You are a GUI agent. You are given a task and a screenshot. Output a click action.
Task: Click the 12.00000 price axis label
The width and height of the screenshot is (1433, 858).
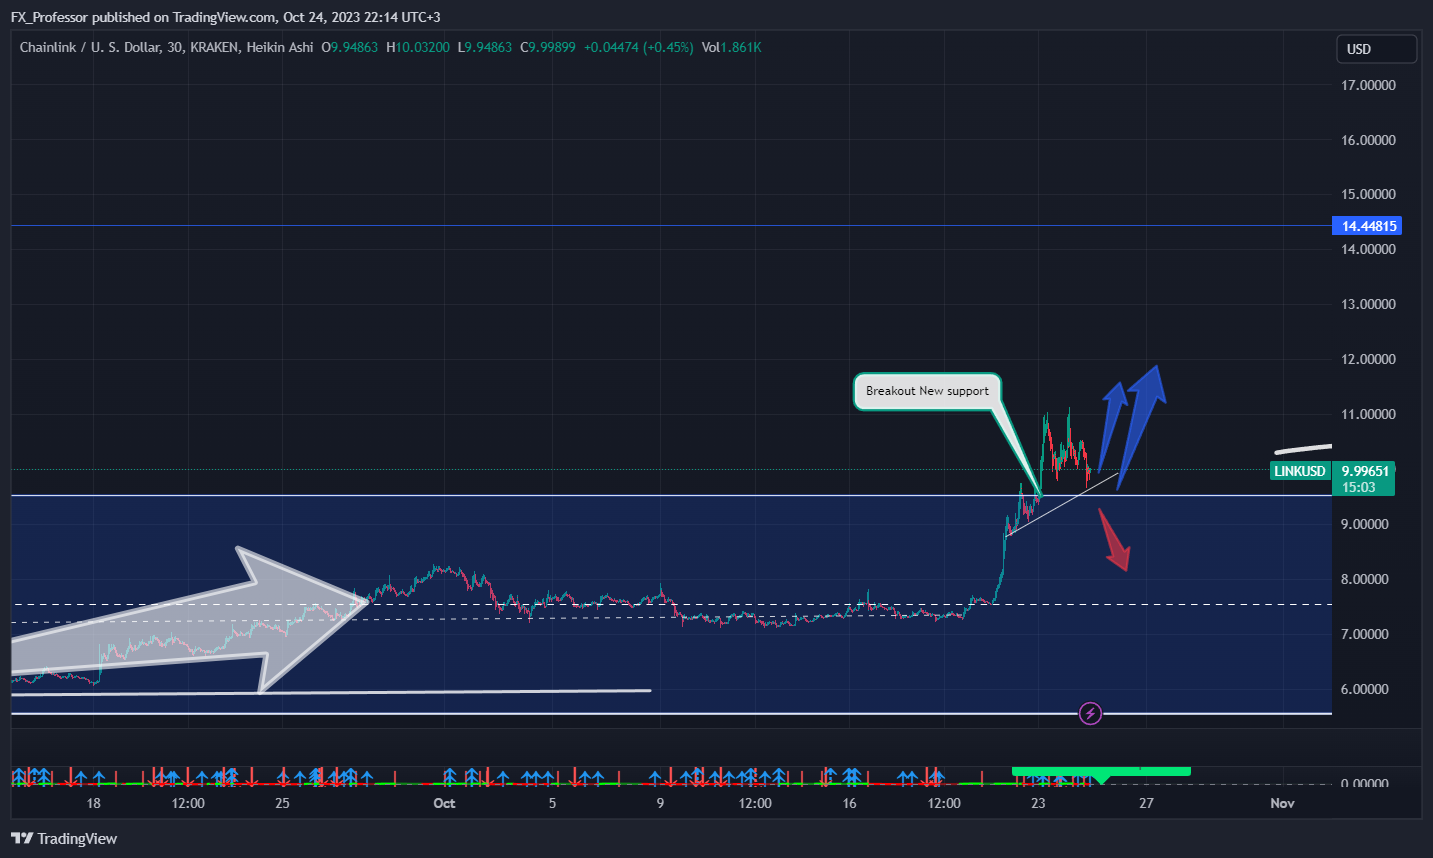pyautogui.click(x=1368, y=359)
